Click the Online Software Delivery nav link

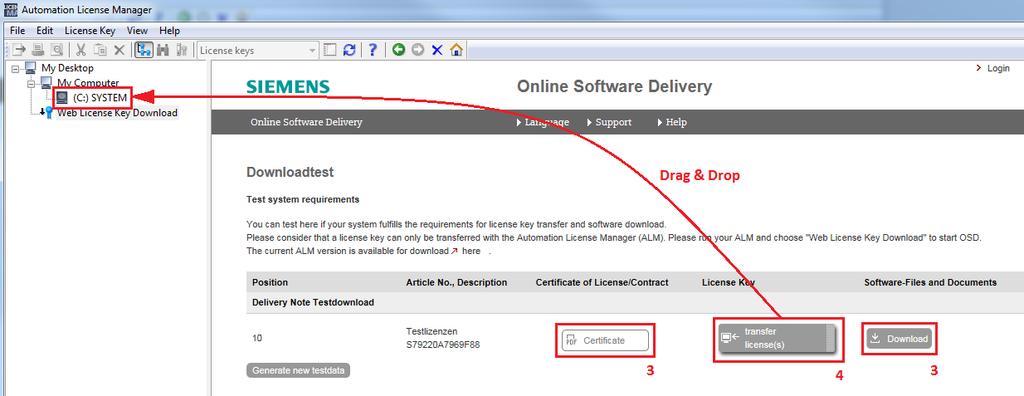[x=306, y=122]
